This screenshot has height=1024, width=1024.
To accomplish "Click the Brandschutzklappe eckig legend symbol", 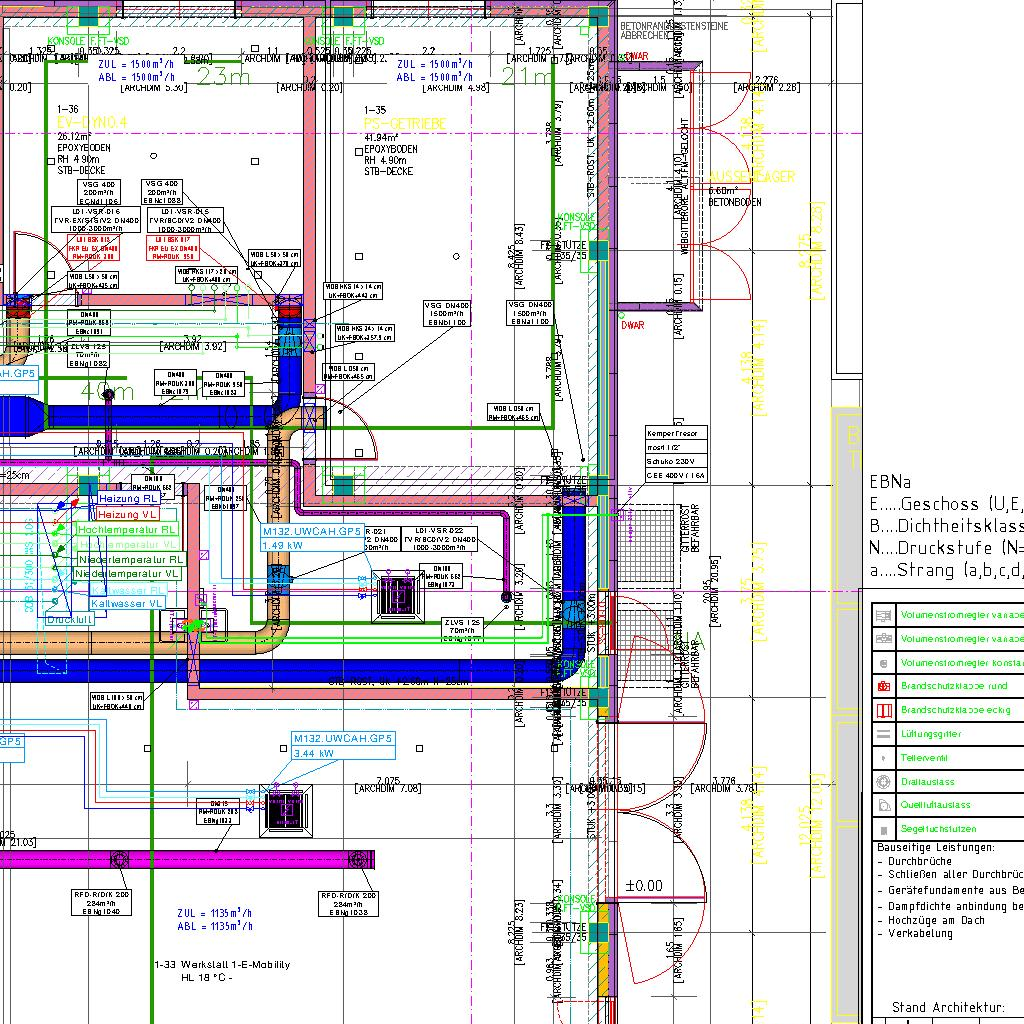I will tap(883, 711).
